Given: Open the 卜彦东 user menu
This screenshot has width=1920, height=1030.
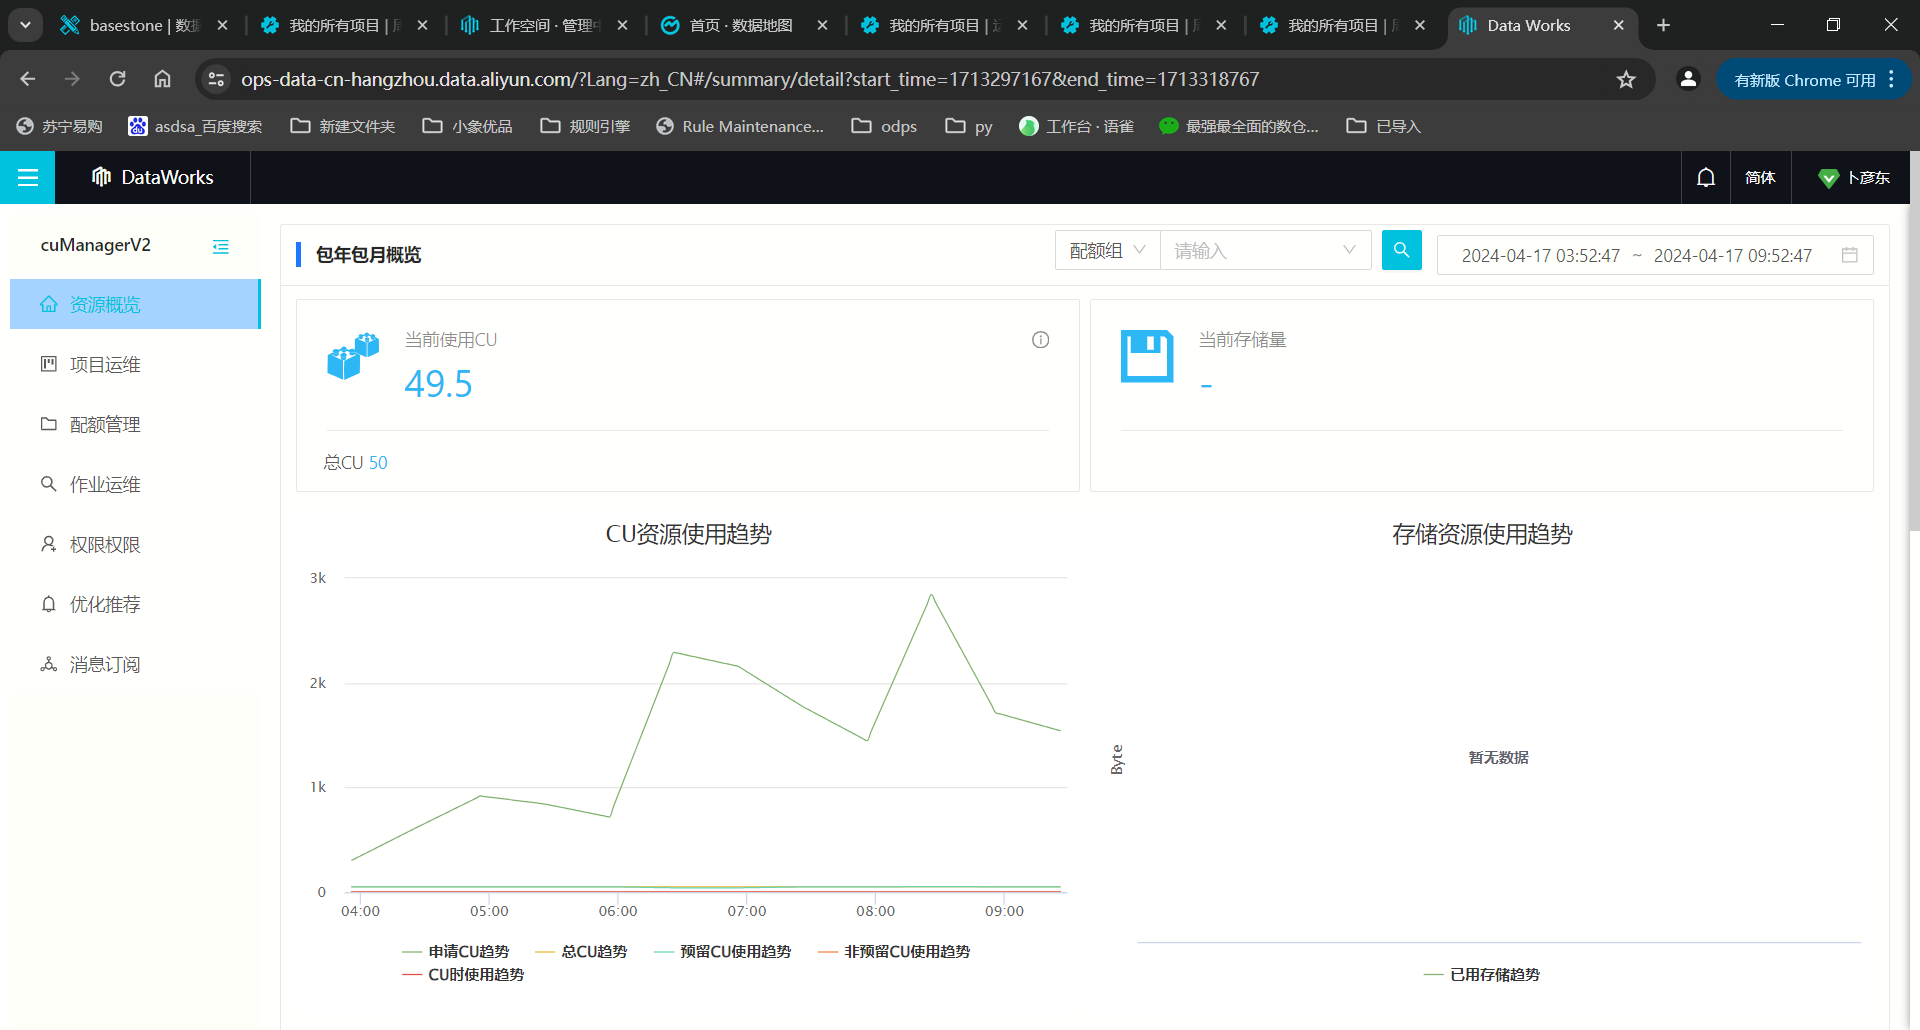Looking at the screenshot, I should click(1854, 177).
